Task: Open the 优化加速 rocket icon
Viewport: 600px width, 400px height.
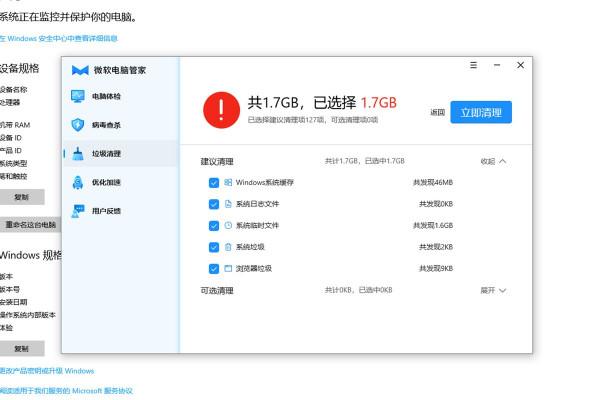Action: tap(78, 183)
